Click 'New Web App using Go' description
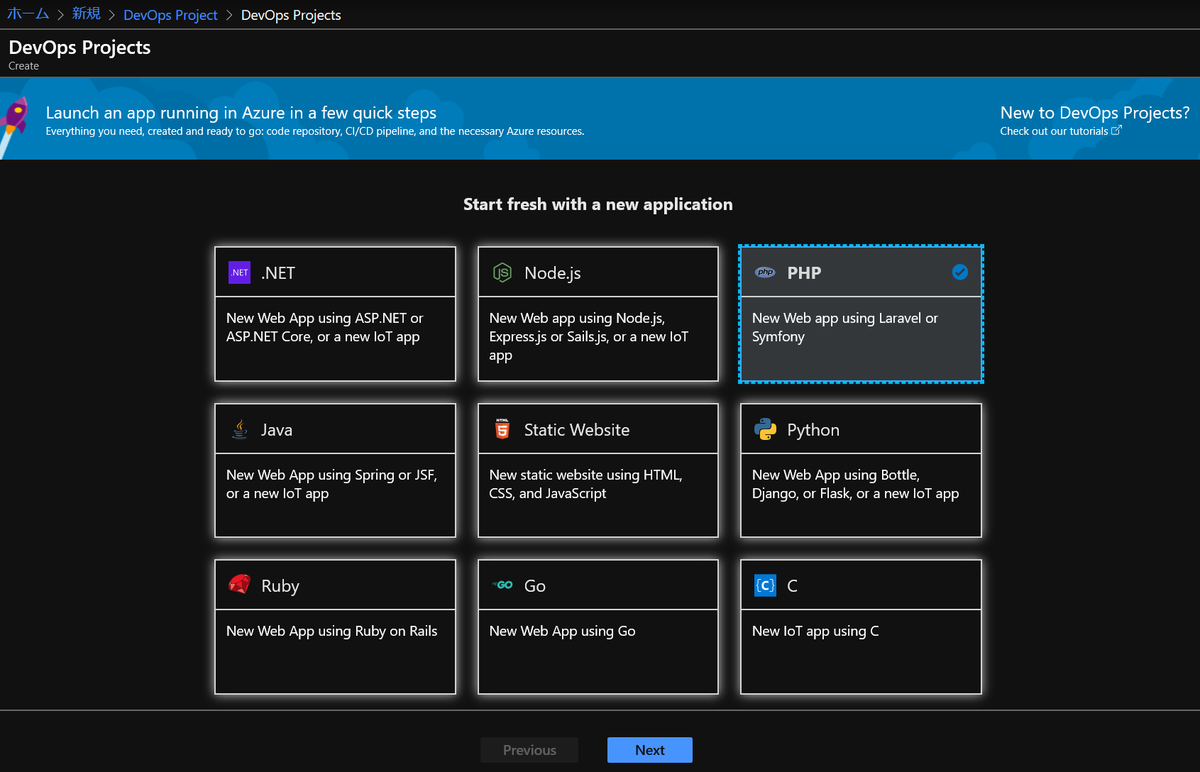Screen dimensions: 1200x772 [562, 631]
